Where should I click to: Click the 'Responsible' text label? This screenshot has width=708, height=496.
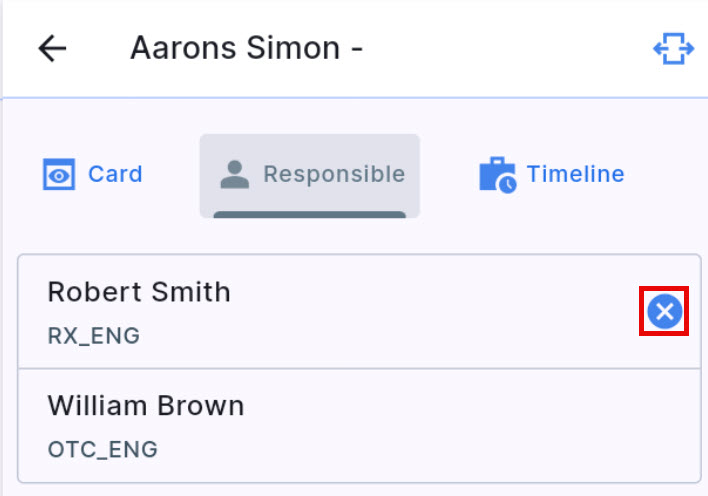(334, 175)
